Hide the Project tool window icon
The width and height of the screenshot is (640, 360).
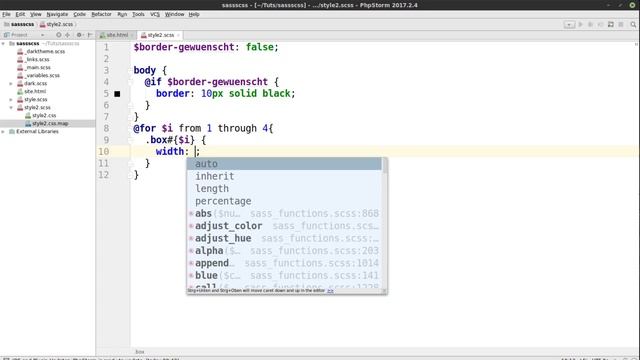(89, 35)
